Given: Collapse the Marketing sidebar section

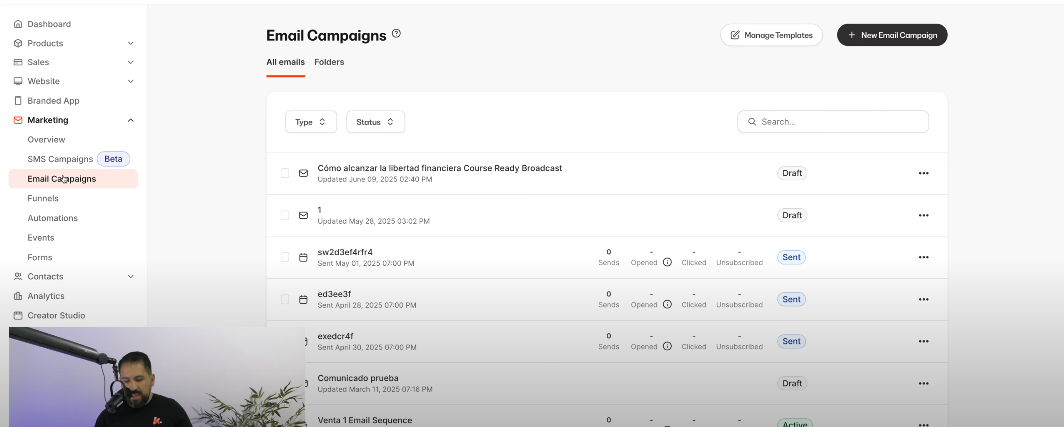Looking at the screenshot, I should point(131,120).
